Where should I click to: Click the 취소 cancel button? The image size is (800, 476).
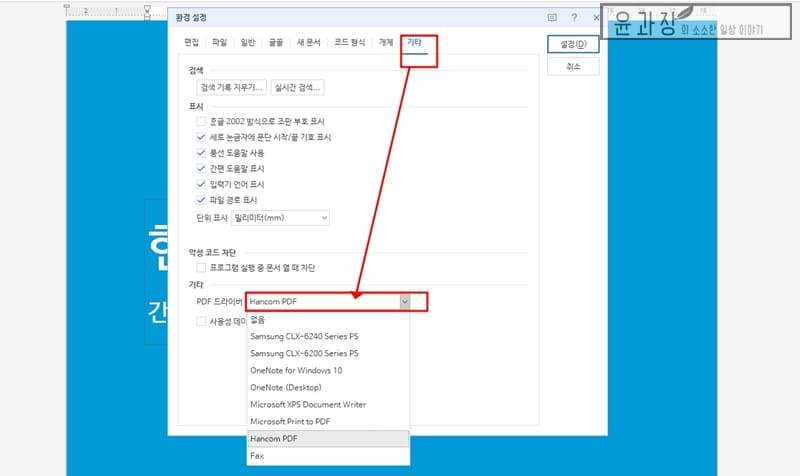573,67
